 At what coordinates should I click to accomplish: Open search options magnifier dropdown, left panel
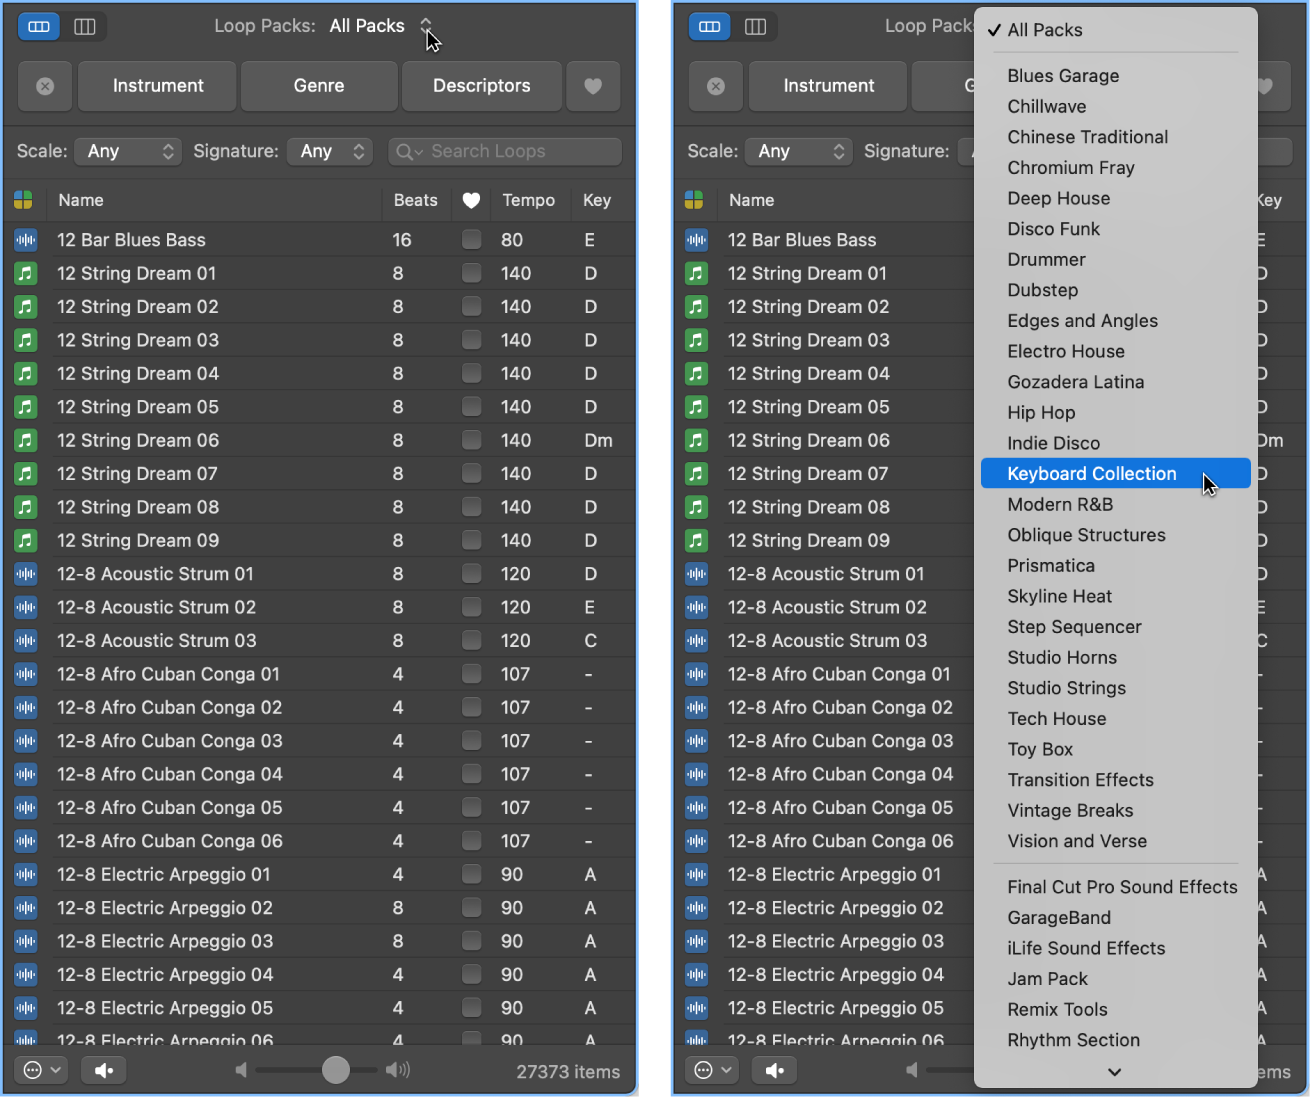[410, 151]
